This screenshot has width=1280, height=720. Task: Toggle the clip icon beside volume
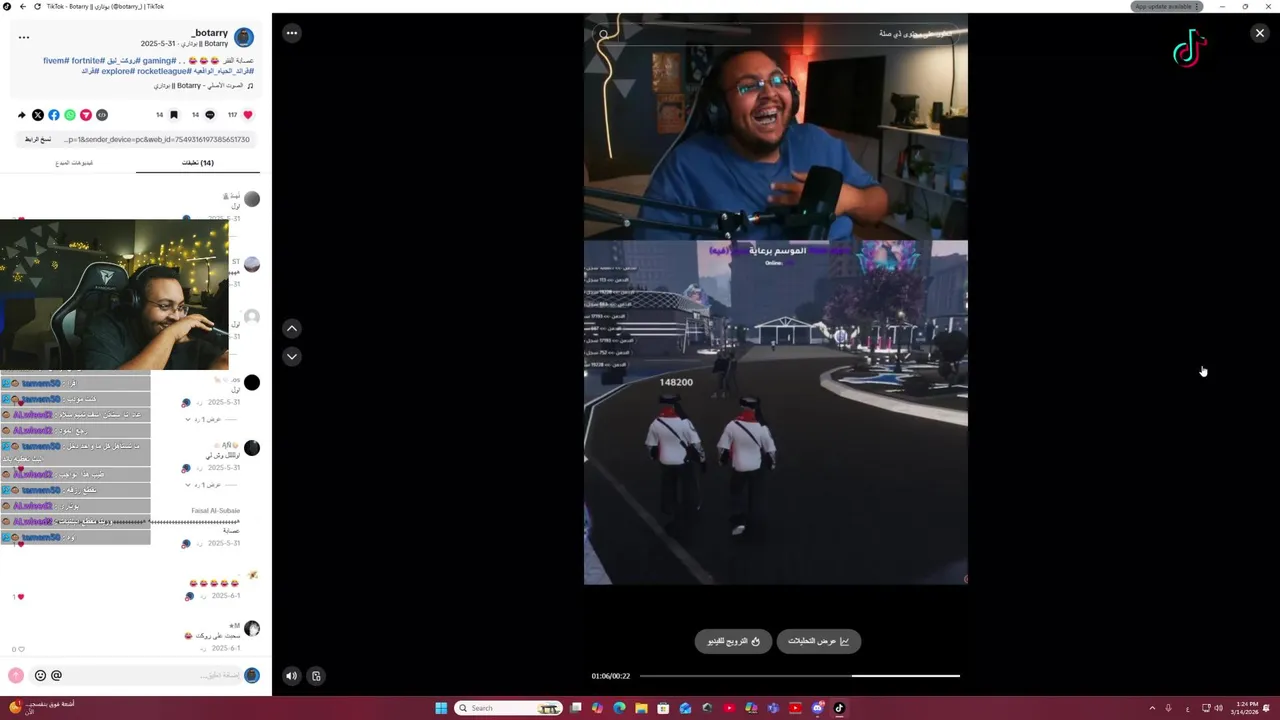click(316, 676)
